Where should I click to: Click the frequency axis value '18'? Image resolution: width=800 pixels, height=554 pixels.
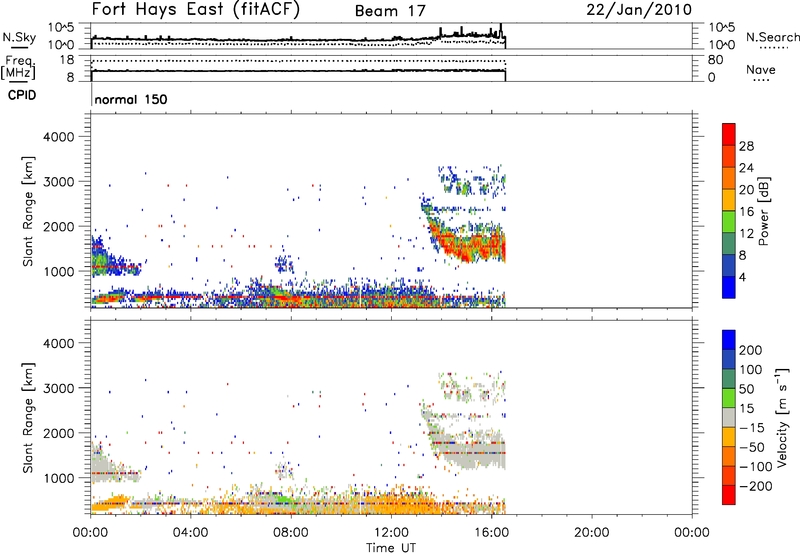click(66, 60)
